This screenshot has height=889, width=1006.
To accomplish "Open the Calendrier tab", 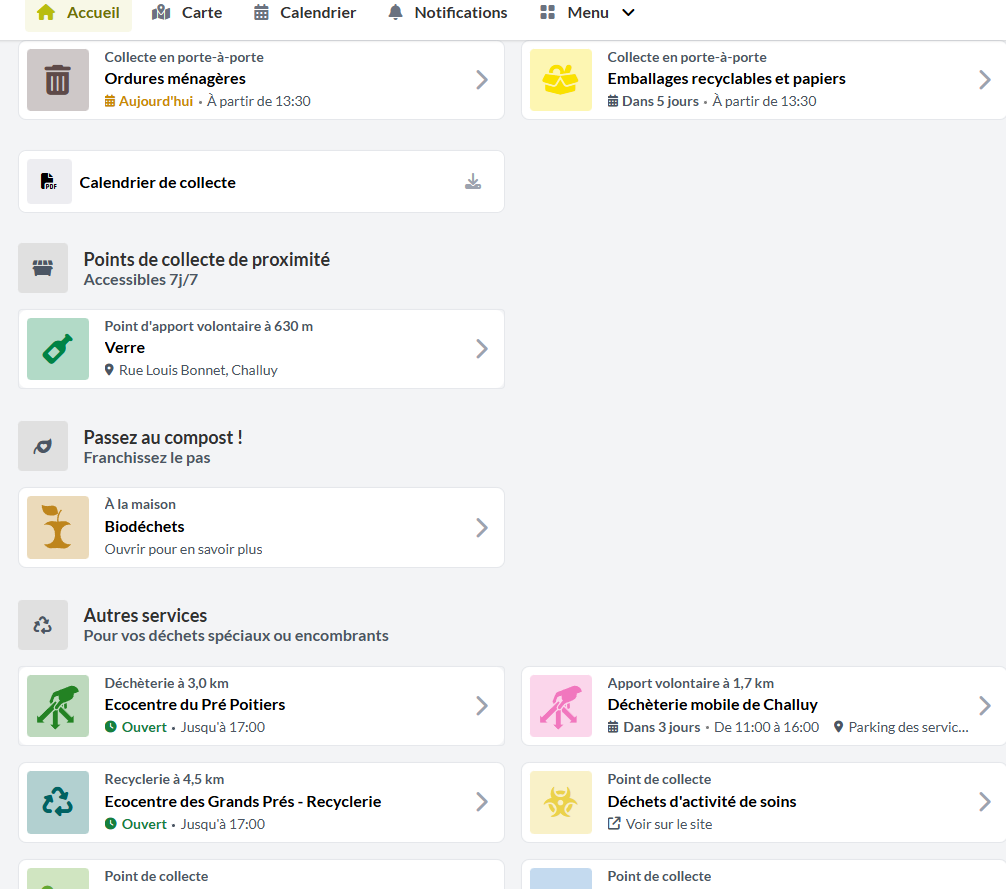I will pyautogui.click(x=305, y=13).
